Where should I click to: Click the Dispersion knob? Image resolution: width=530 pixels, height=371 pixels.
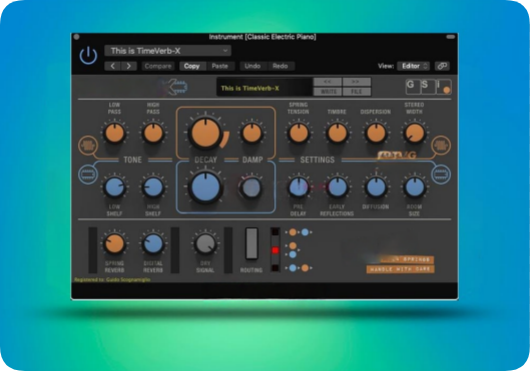[376, 133]
